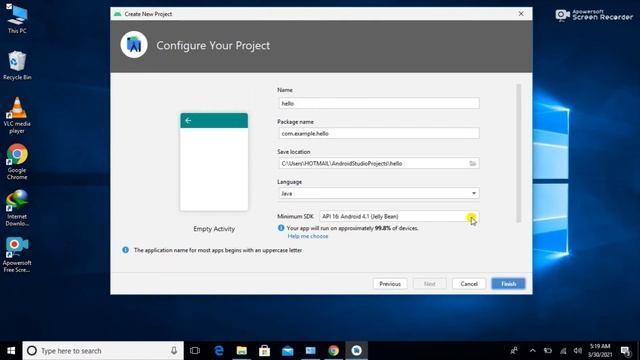Launch VLC media player desktop shortcut
This screenshot has width=640, height=360.
[x=17, y=115]
